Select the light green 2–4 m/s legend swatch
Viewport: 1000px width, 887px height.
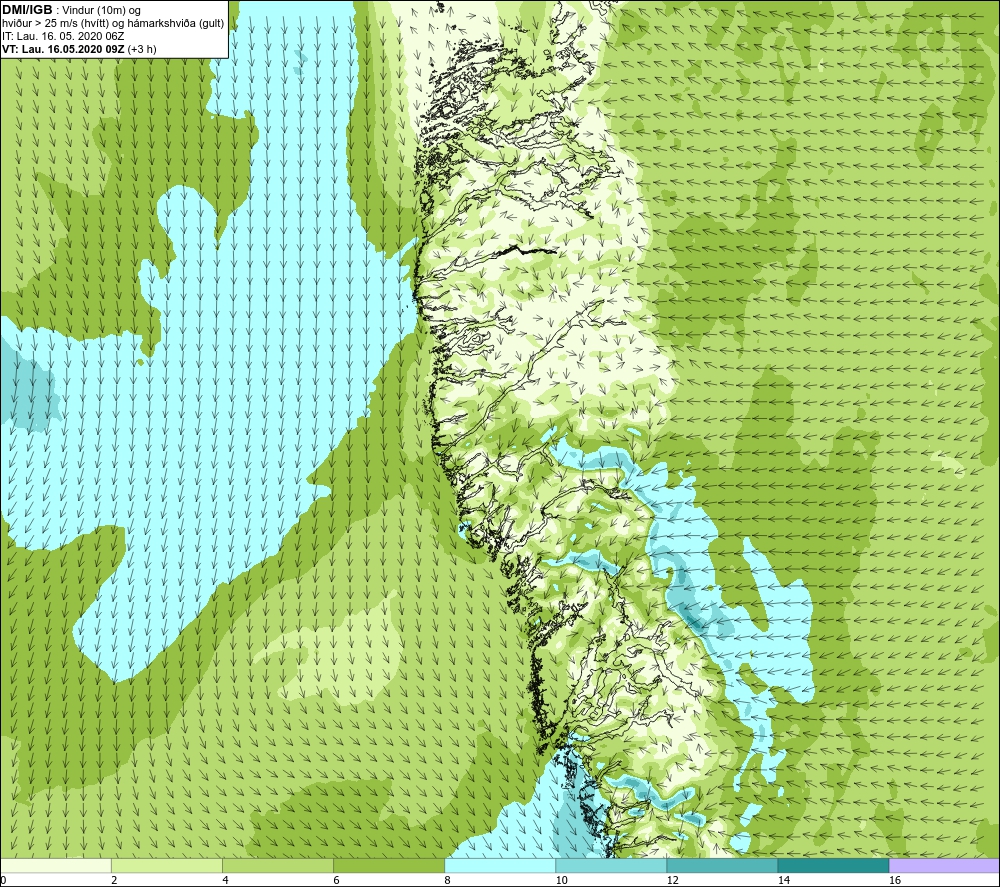pos(166,865)
